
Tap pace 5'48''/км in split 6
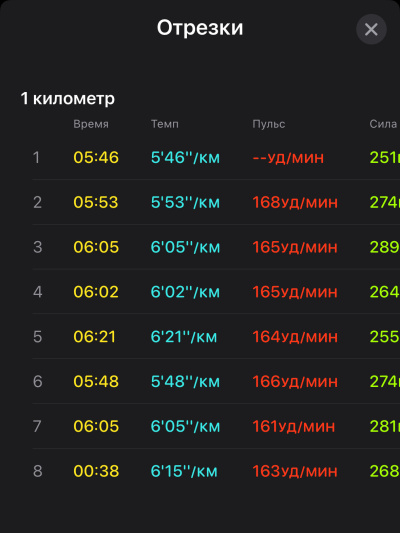[x=185, y=381]
